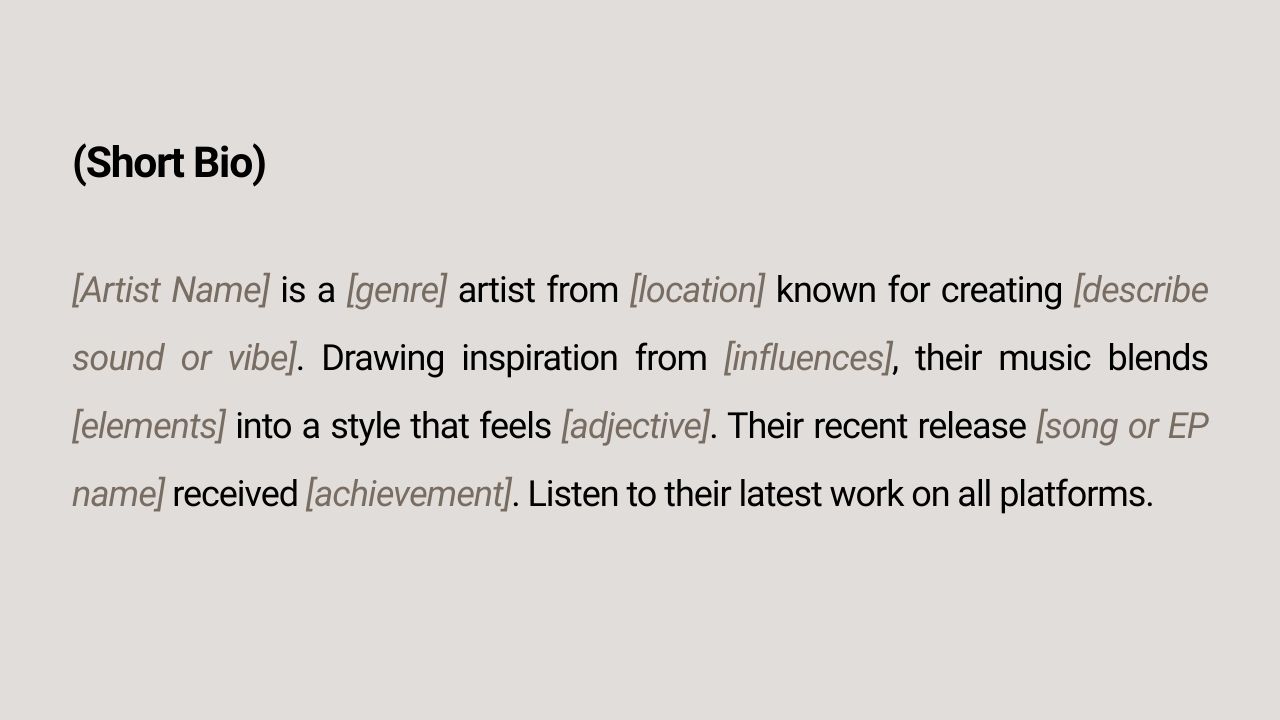
Task: Click the words 'known for creating'
Action: pyautogui.click(x=919, y=290)
